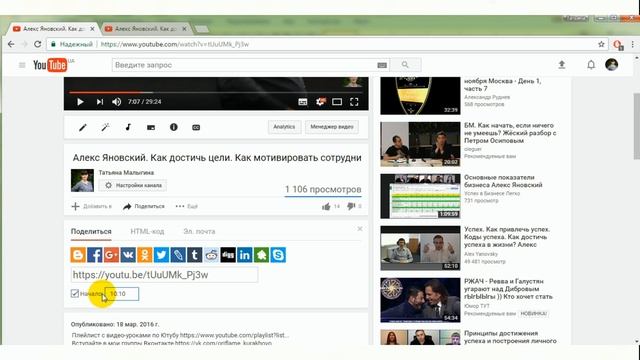The height and width of the screenshot is (360, 640).
Task: Share to Digg
Action: [228, 255]
